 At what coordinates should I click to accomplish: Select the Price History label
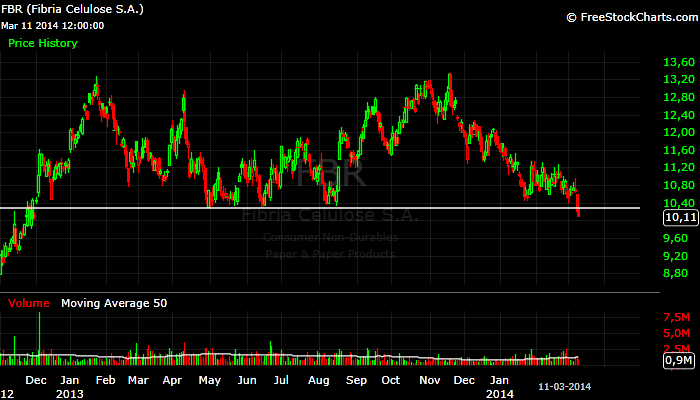[x=43, y=43]
